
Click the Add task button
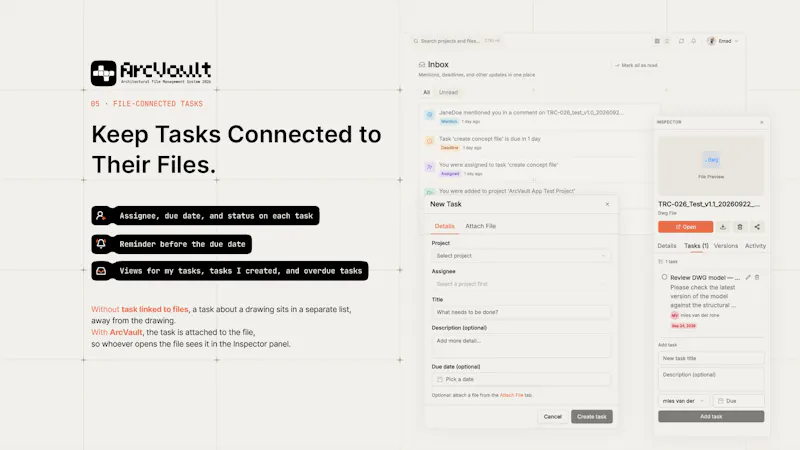pyautogui.click(x=711, y=417)
